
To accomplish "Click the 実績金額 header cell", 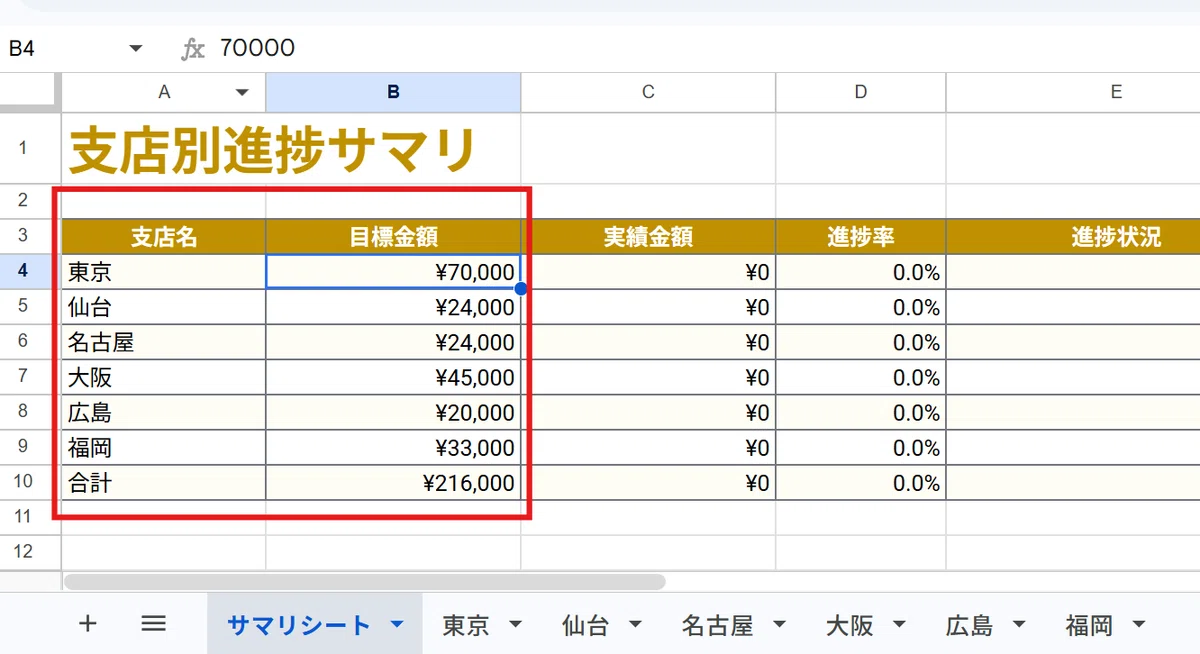I will pos(648,237).
